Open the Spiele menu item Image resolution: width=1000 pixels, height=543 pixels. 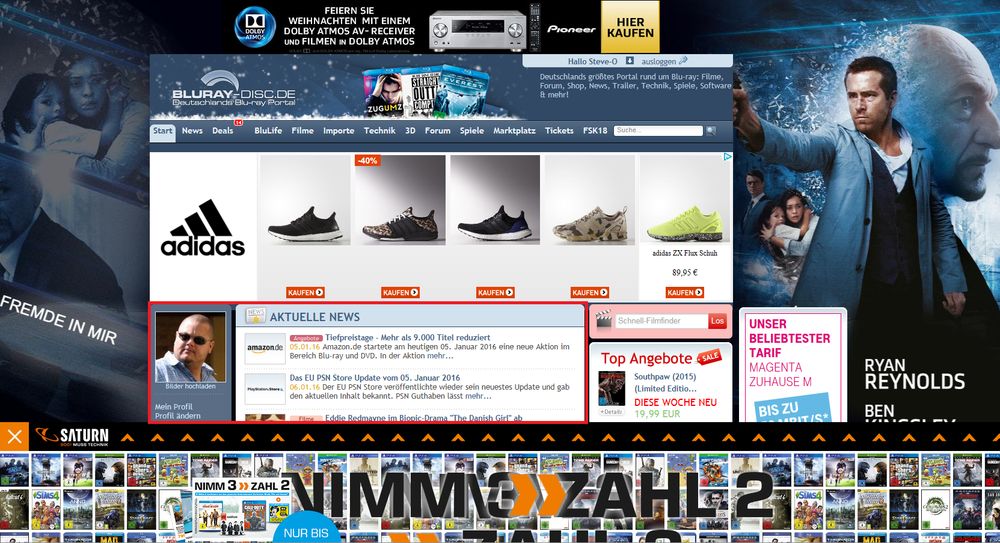472,131
